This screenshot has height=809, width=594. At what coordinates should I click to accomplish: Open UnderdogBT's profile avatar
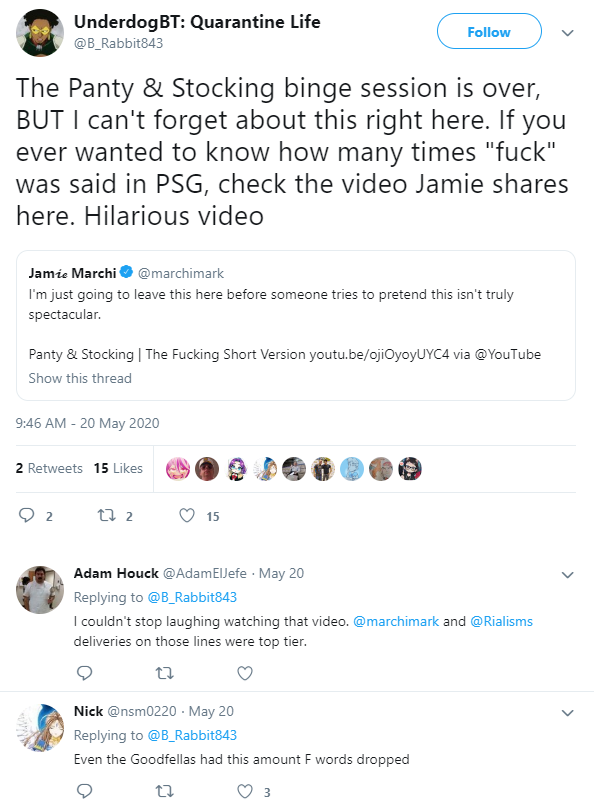[40, 33]
